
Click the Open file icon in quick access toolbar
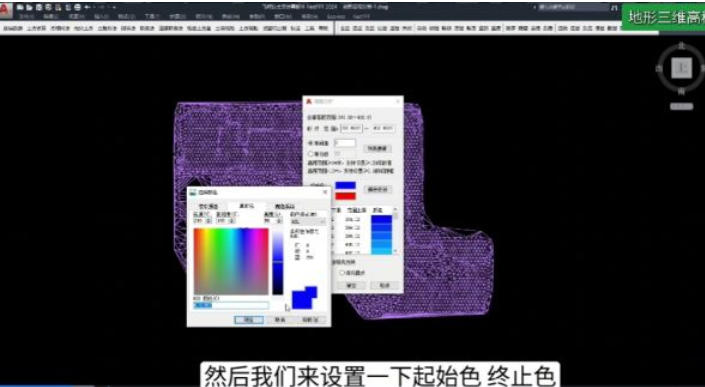pyautogui.click(x=29, y=7)
